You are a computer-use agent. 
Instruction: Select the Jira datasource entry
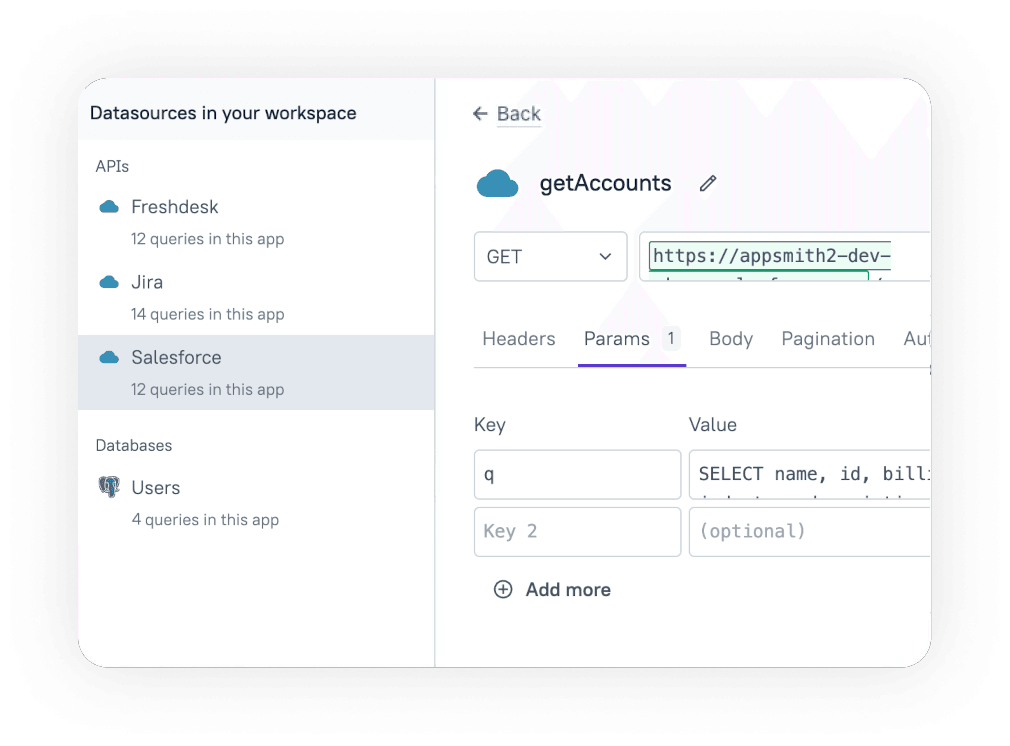tap(147, 282)
